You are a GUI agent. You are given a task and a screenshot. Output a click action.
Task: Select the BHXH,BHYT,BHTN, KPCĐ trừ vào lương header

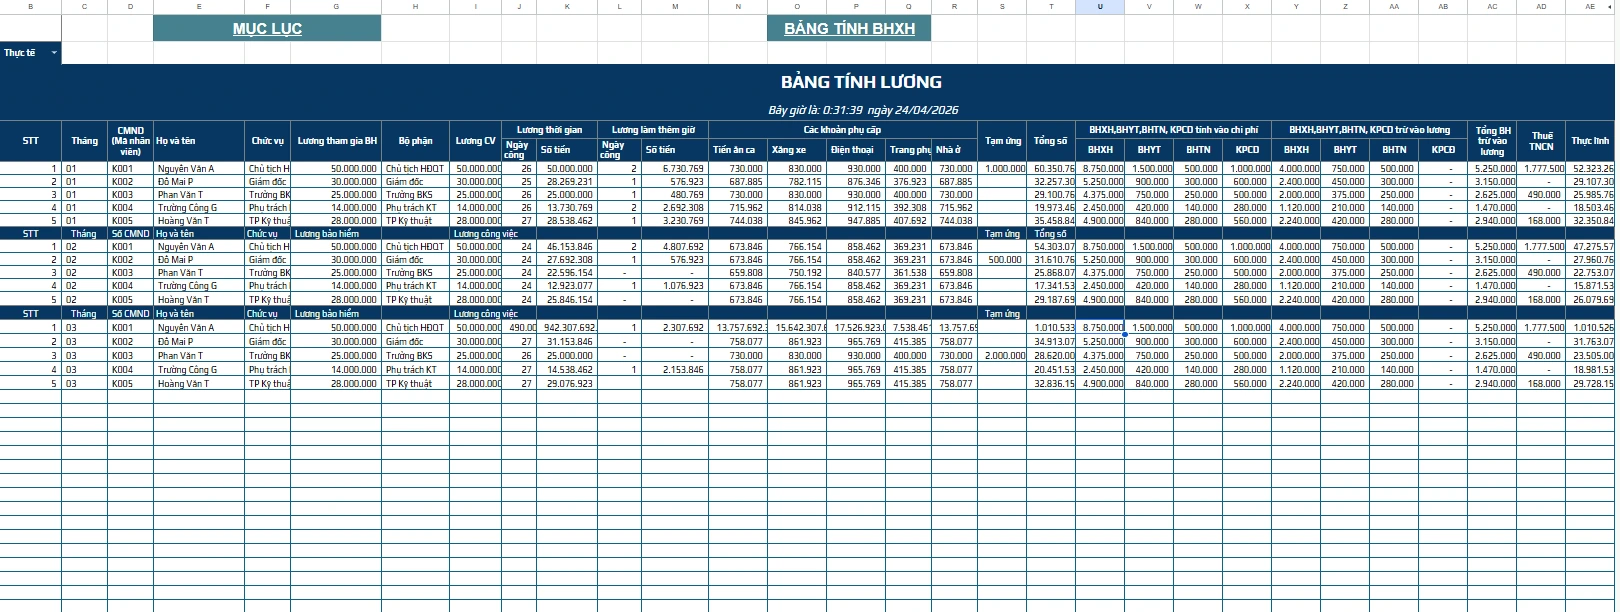coord(1369,130)
